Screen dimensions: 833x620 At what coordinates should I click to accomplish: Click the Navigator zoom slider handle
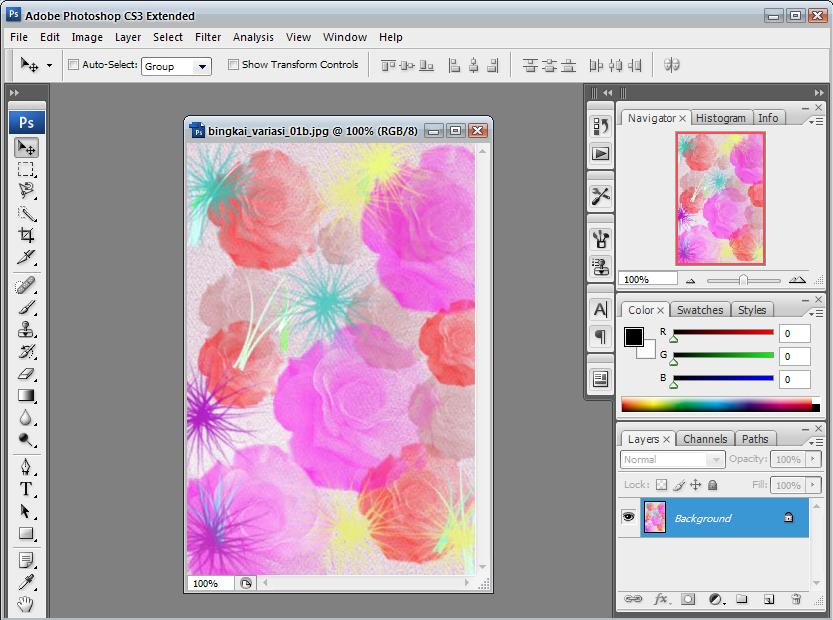pyautogui.click(x=743, y=280)
